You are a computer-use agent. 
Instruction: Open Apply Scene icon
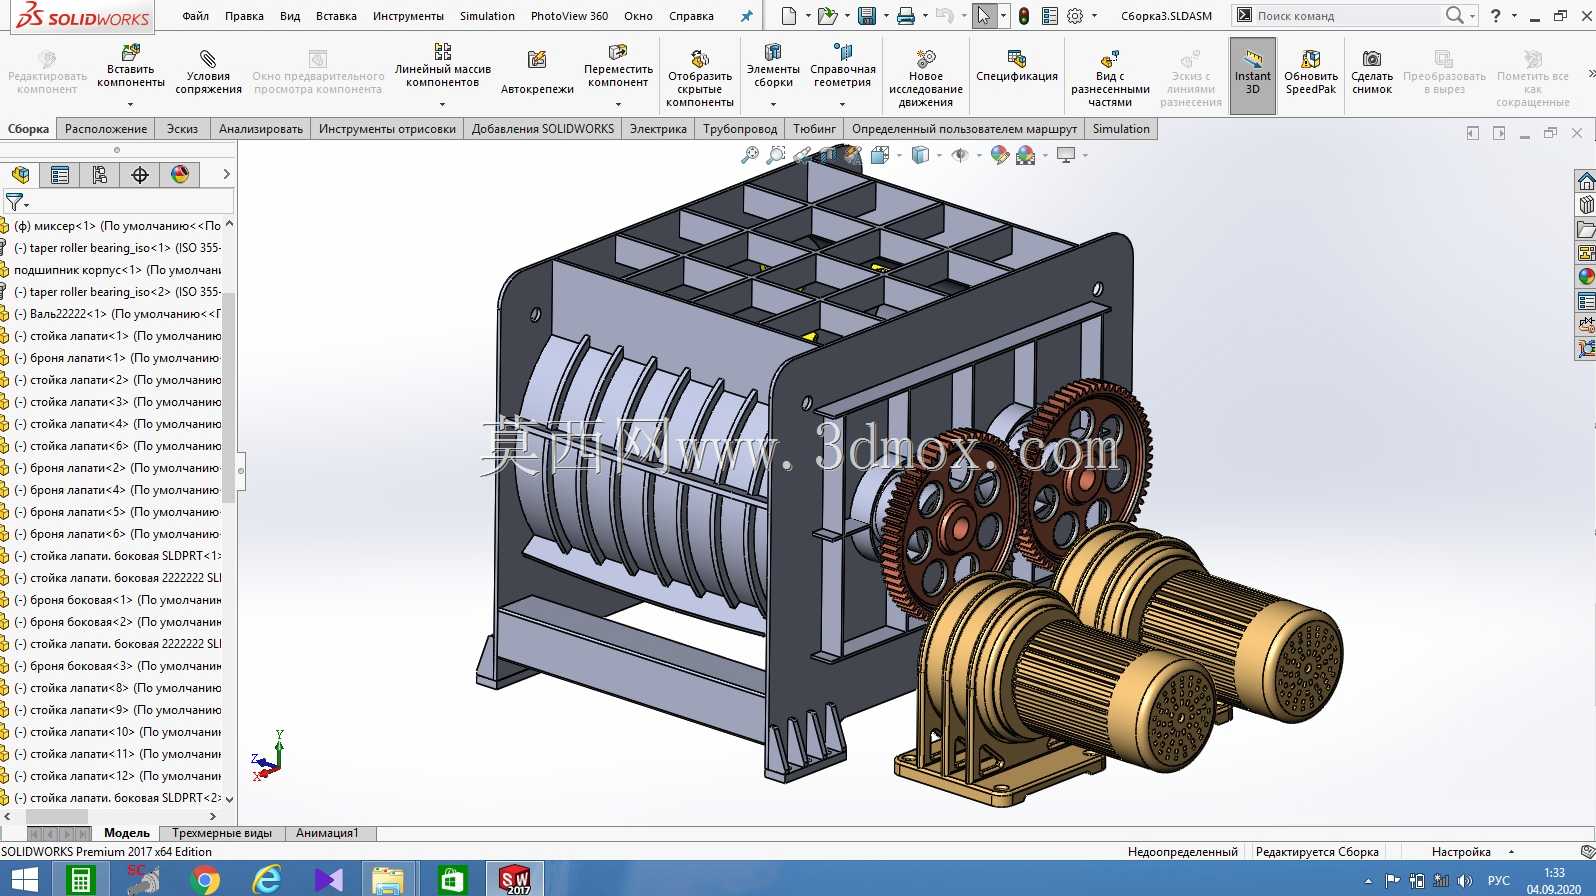click(1026, 155)
